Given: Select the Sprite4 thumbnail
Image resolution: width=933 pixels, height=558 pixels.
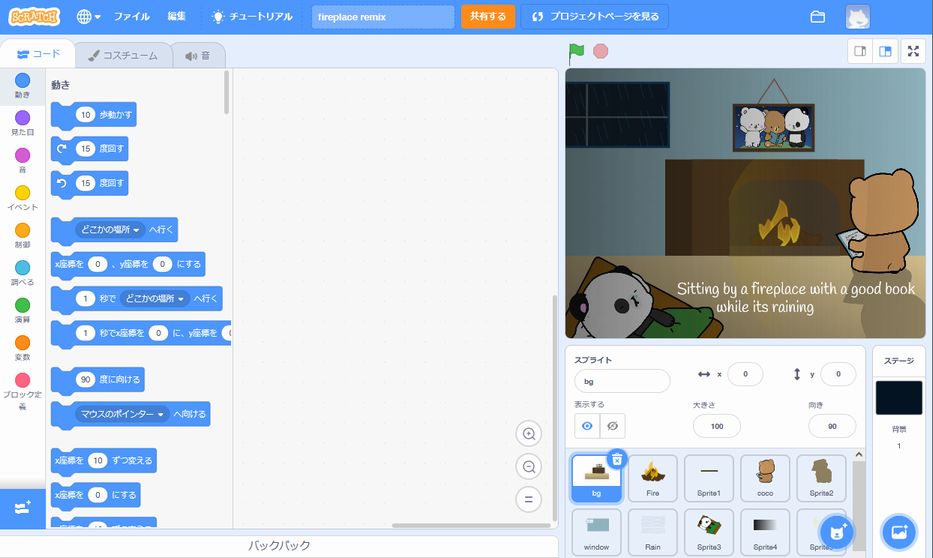Looking at the screenshot, I should pos(765,532).
